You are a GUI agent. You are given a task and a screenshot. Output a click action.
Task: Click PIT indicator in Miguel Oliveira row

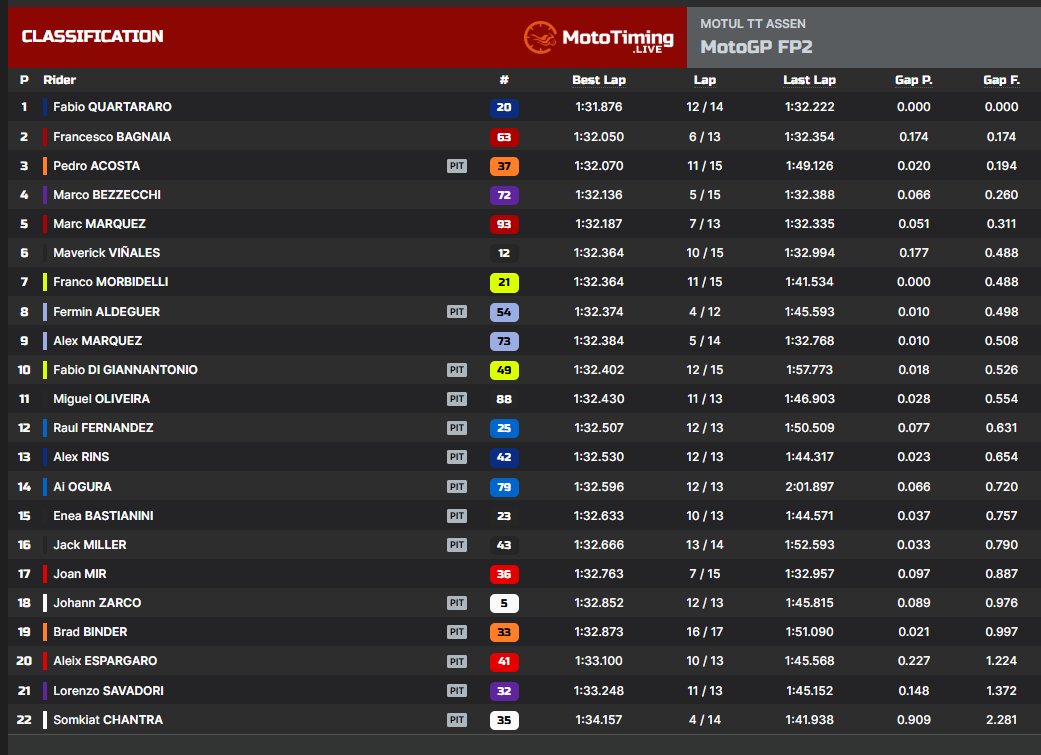point(457,399)
